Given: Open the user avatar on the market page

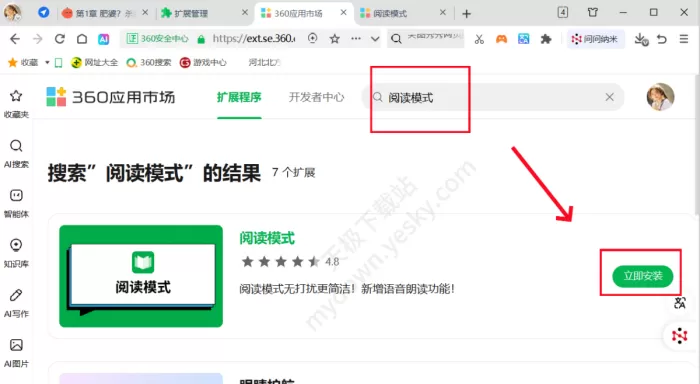Looking at the screenshot, I should [660, 96].
